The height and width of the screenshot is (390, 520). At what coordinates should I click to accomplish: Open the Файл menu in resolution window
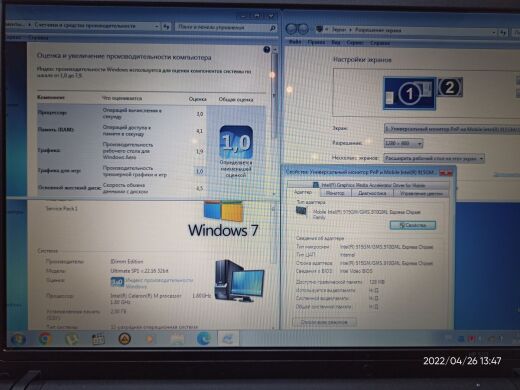[x=295, y=42]
